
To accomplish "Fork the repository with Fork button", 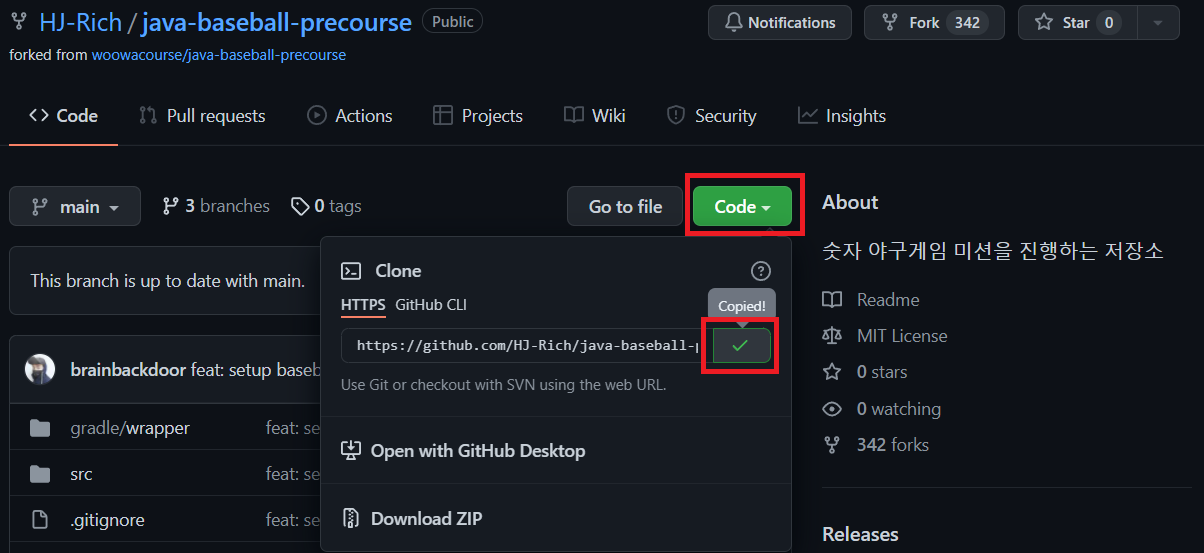I will (936, 22).
